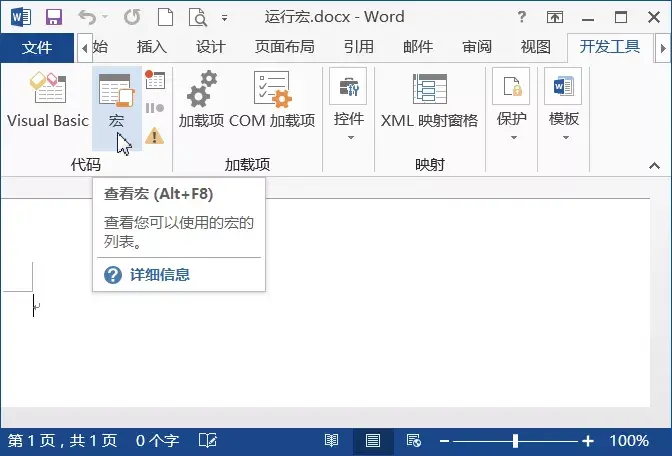Switch to the 页面布局 tab
The image size is (672, 456).
click(285, 47)
